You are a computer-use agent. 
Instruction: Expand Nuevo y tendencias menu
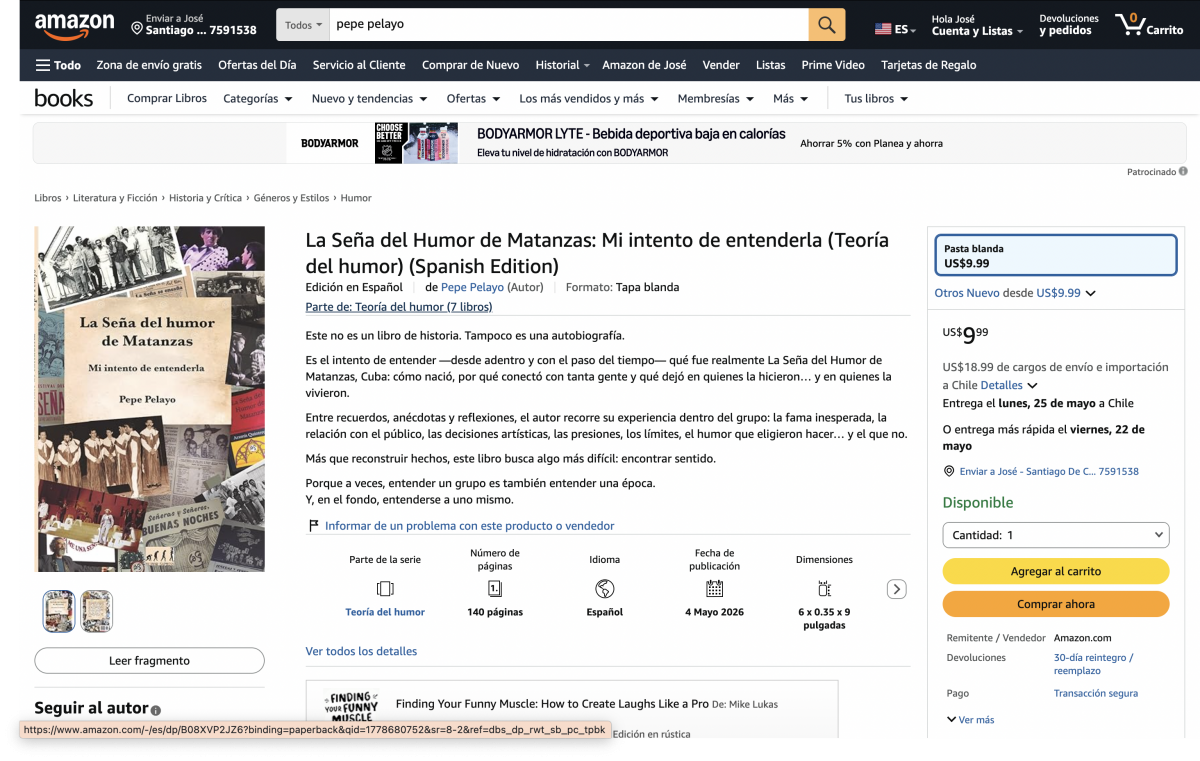pos(369,99)
